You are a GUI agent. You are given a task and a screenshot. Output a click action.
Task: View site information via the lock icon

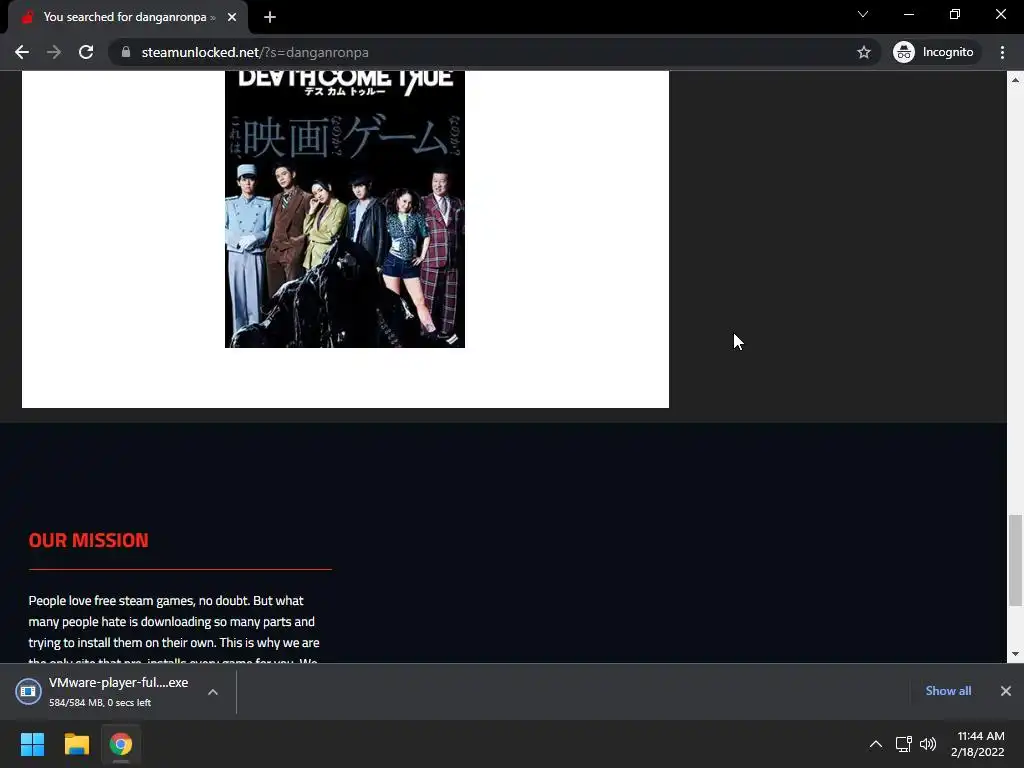pyautogui.click(x=126, y=52)
